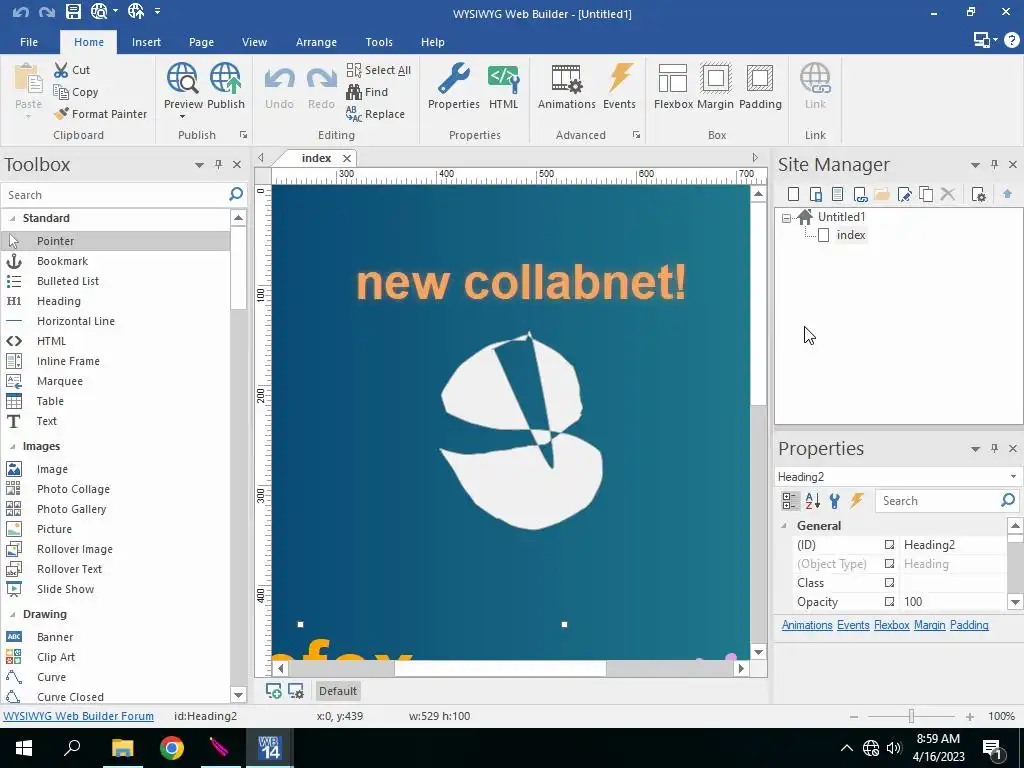
Task: Pin the Site Manager panel
Action: click(994, 165)
